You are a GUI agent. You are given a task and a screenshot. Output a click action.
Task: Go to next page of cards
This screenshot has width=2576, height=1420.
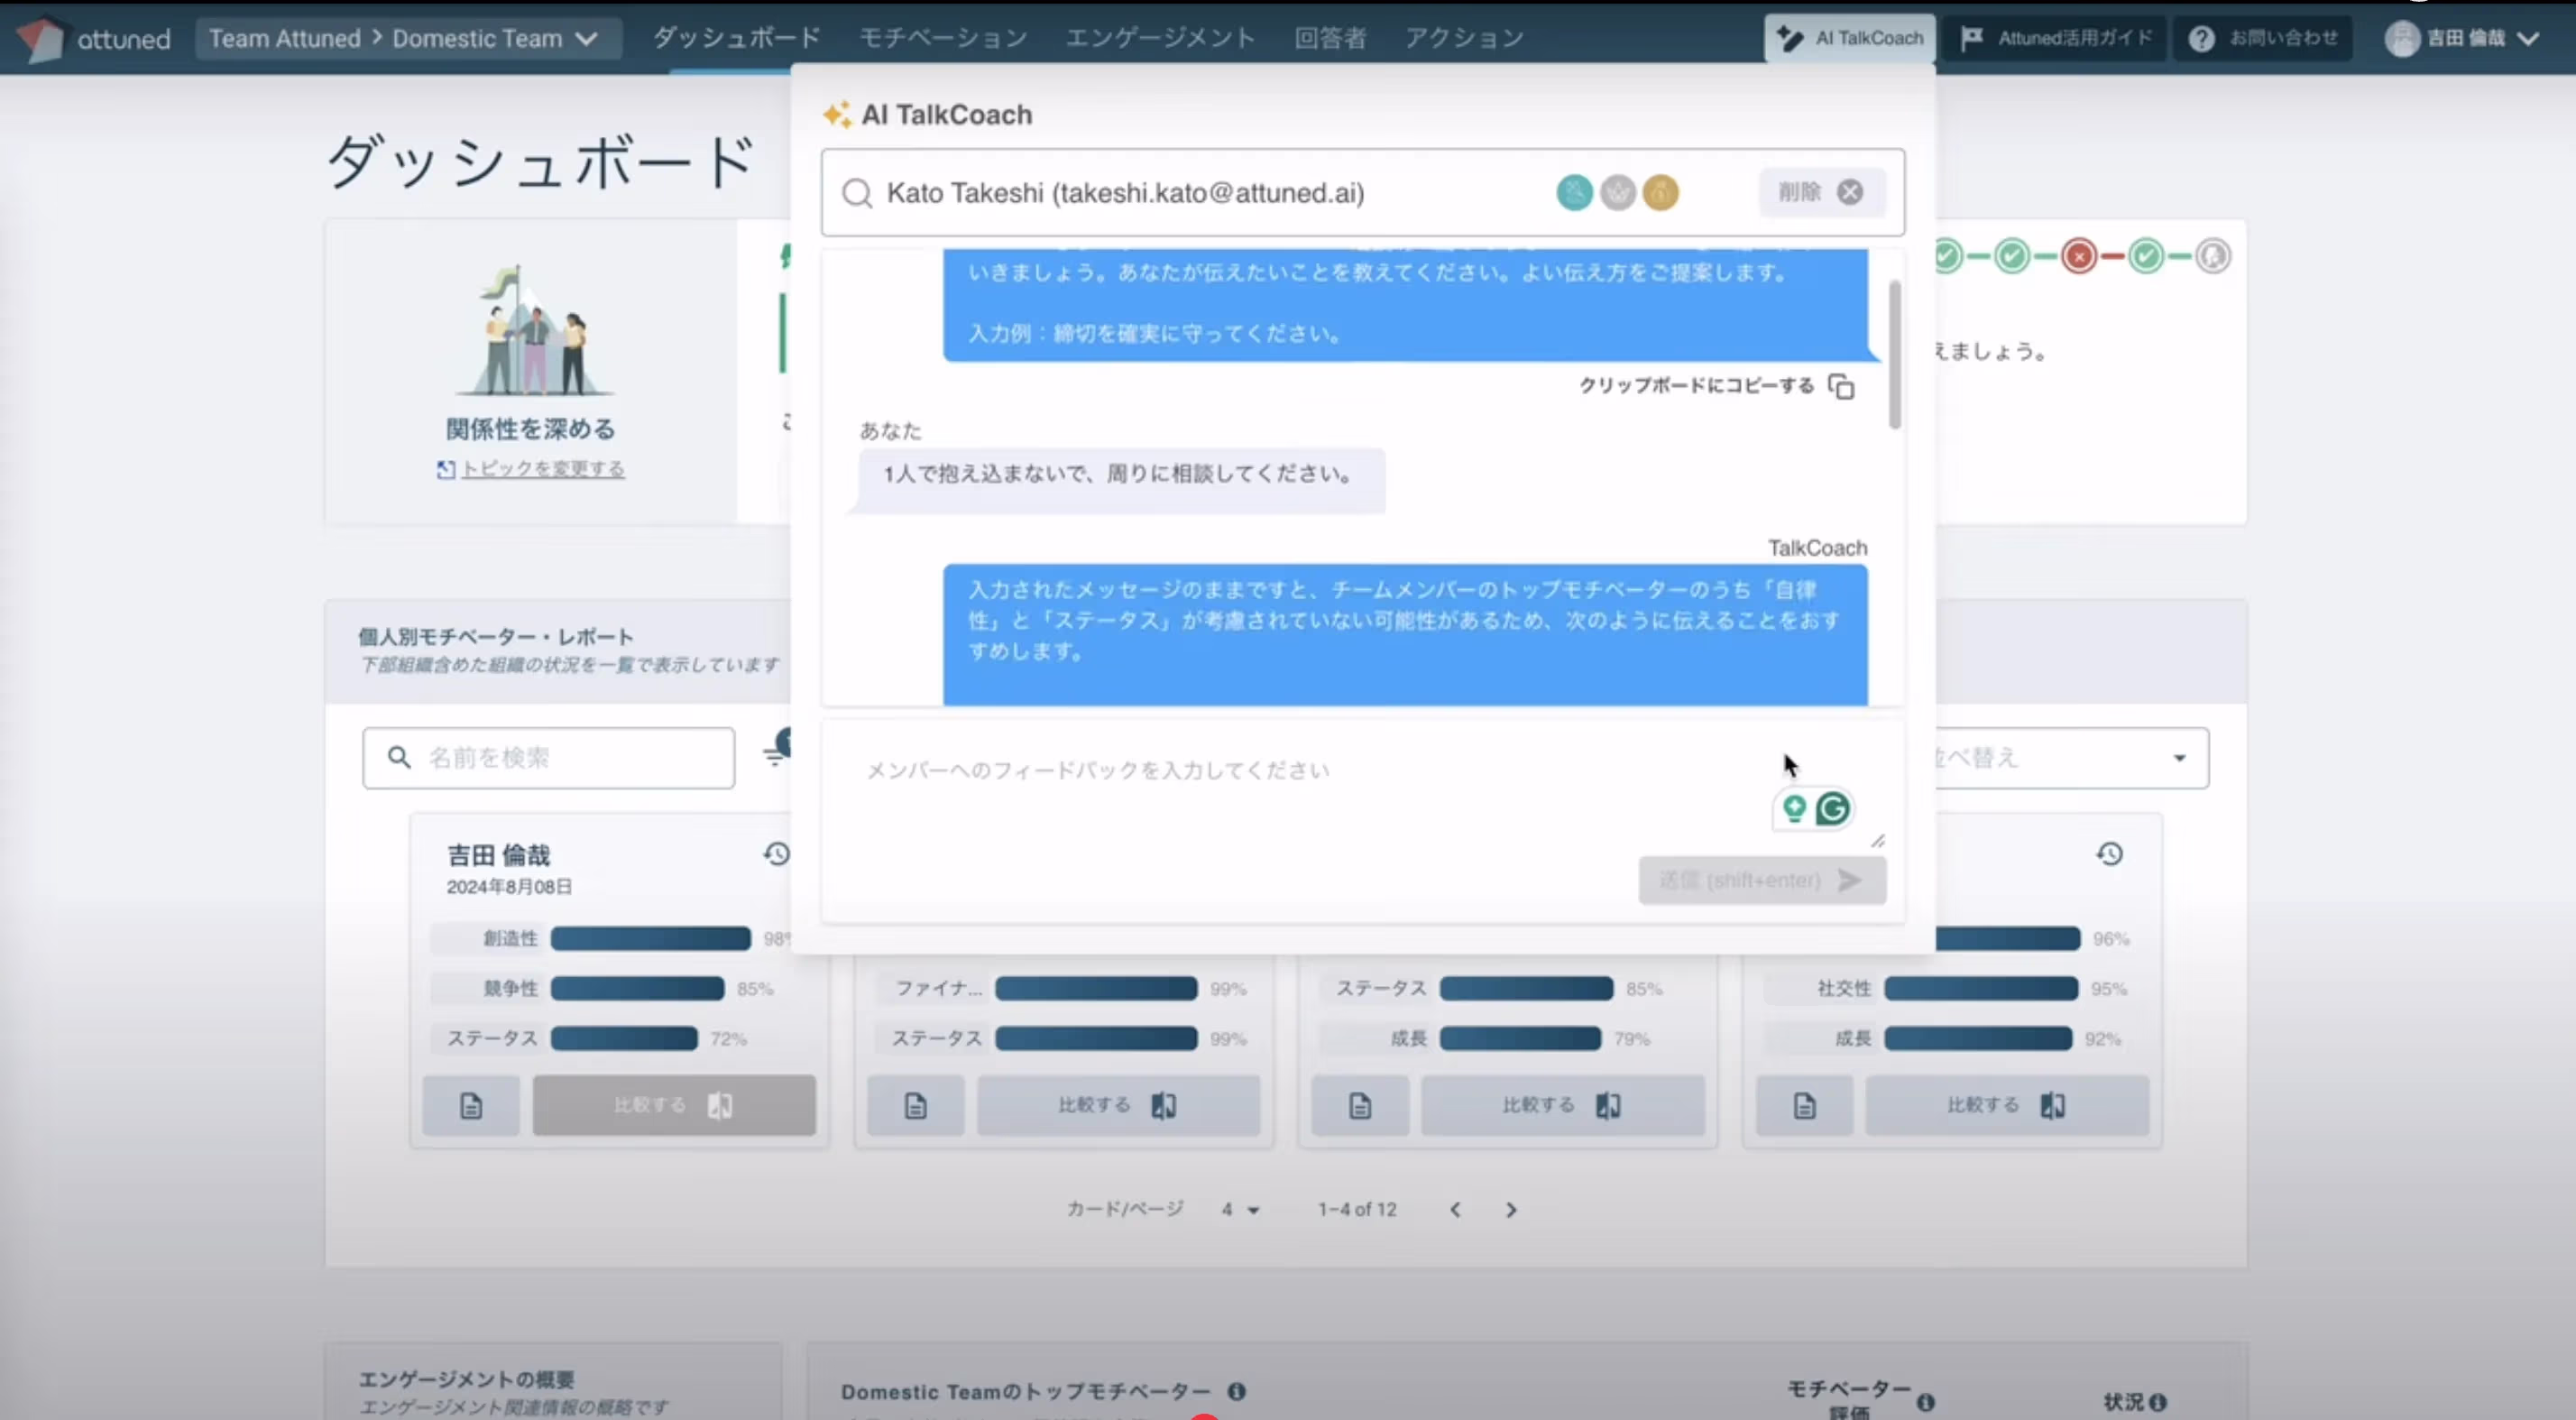tap(1511, 1210)
